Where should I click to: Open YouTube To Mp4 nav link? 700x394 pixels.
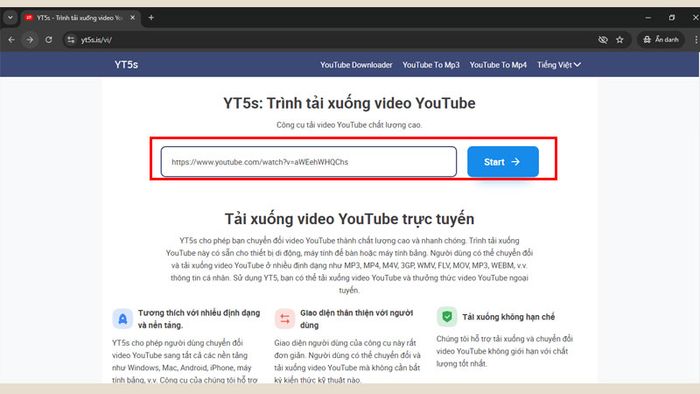click(498, 65)
